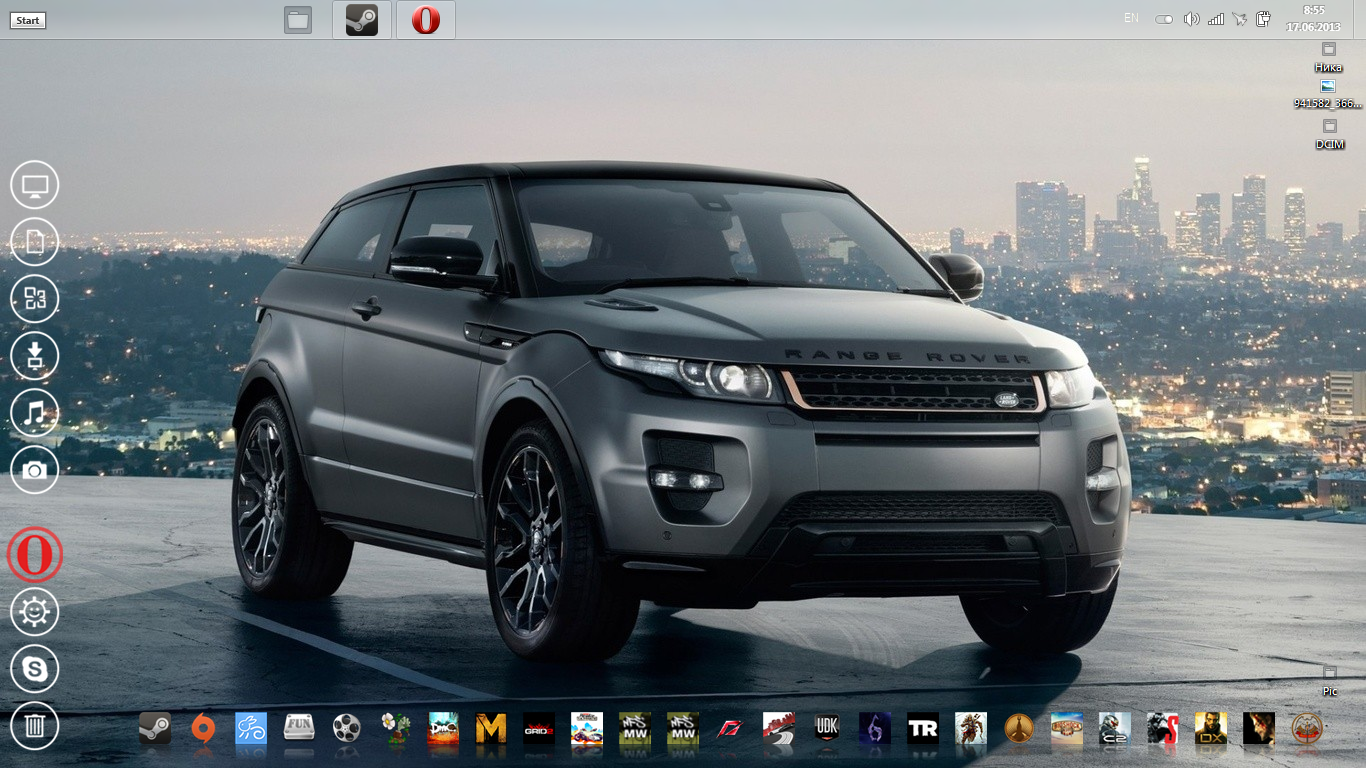
Task: Switch to Opera in the top taskbar
Action: click(426, 20)
